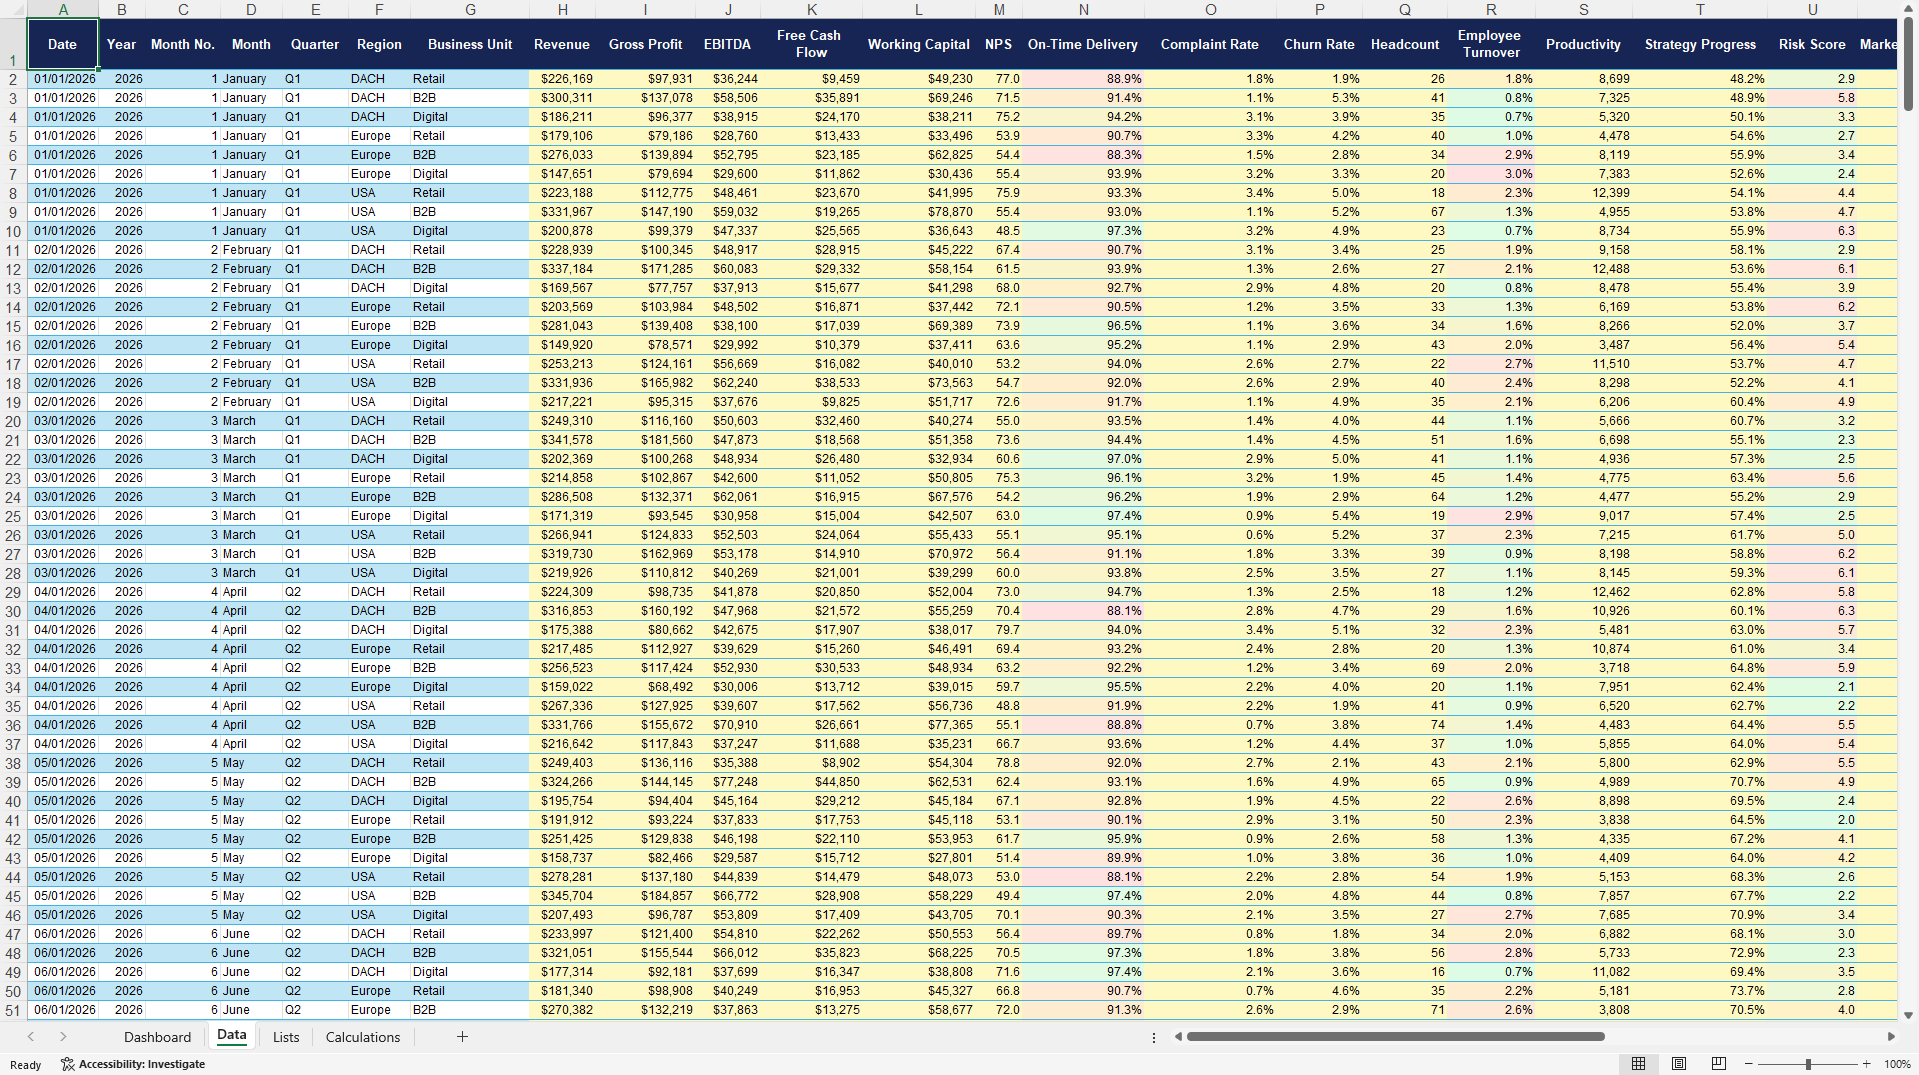Add a new sheet with plus button

[x=462, y=1037]
